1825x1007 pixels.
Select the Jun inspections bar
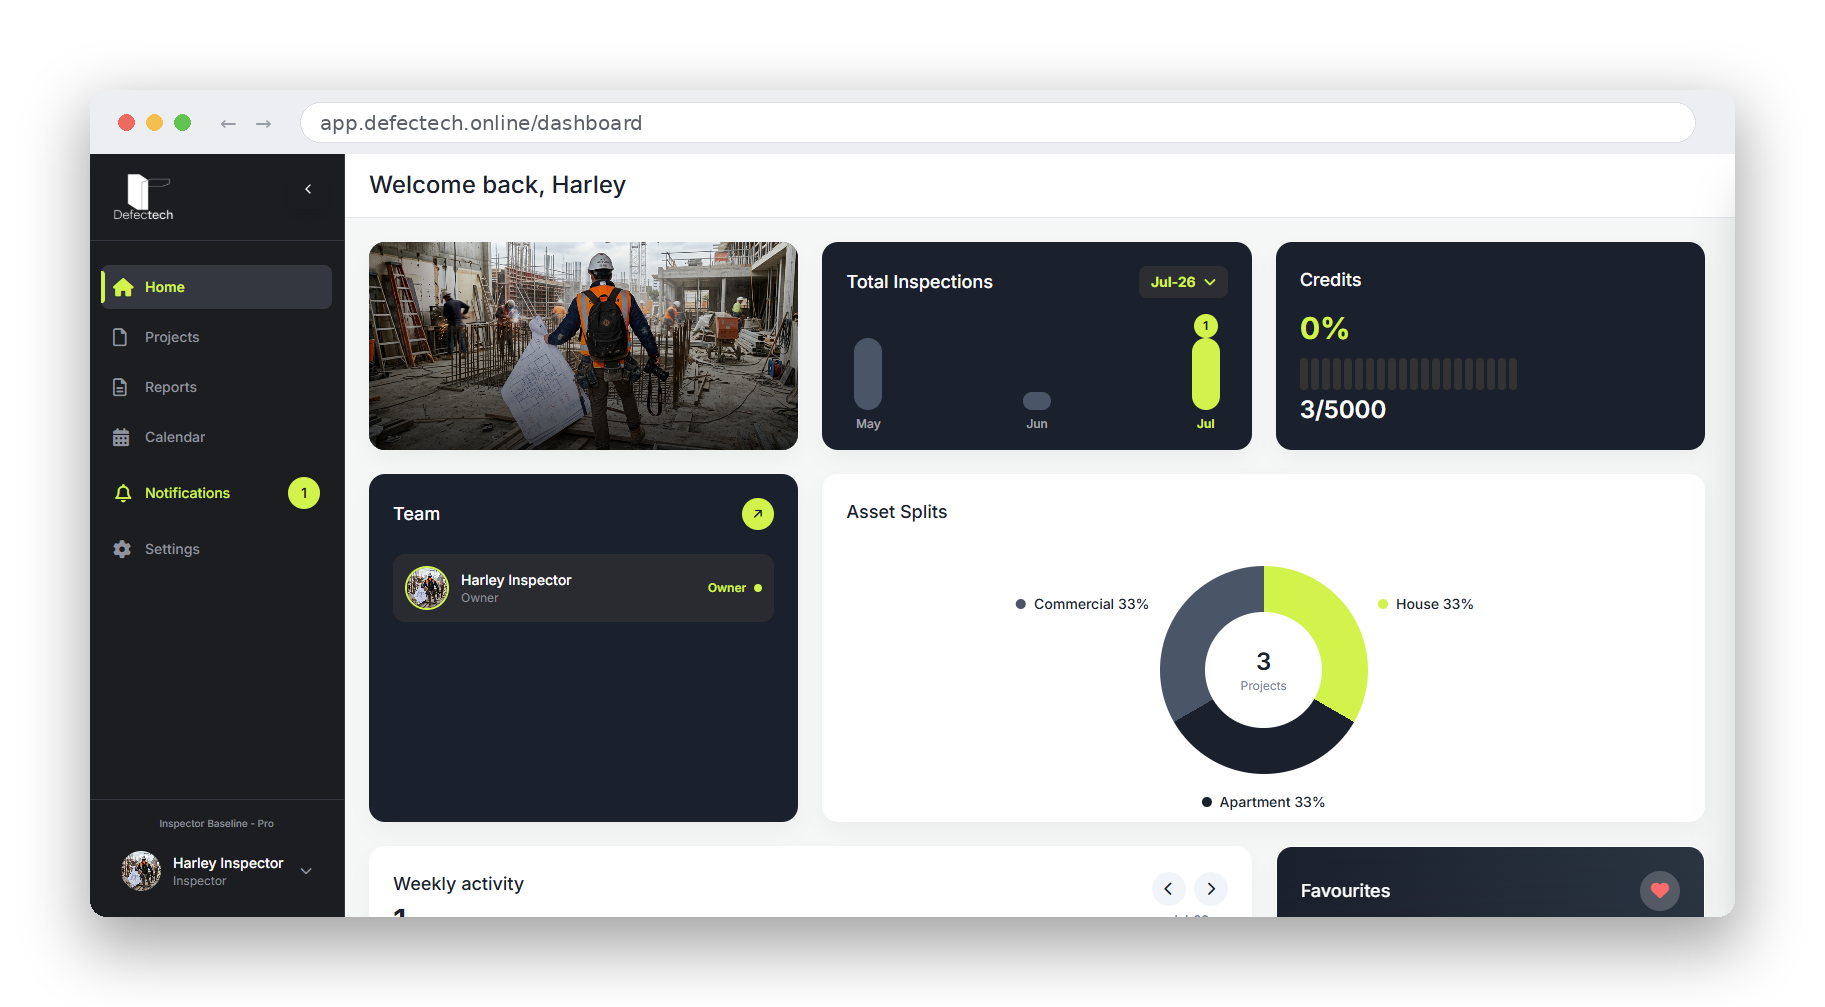1037,401
